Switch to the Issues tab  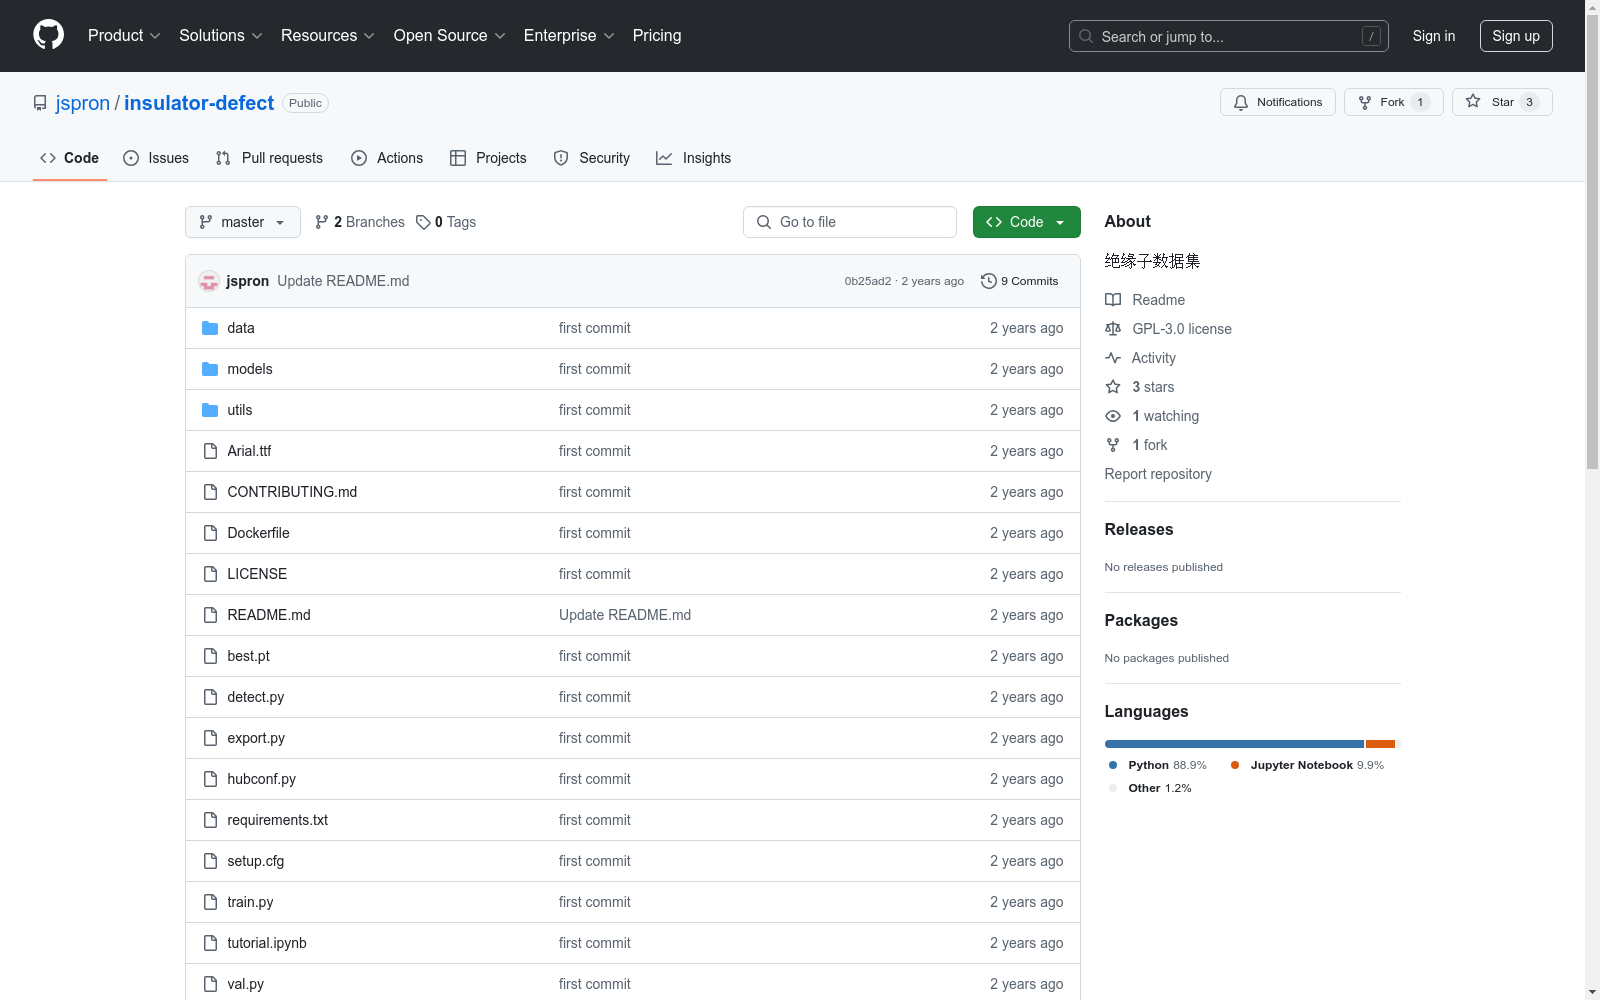(156, 158)
